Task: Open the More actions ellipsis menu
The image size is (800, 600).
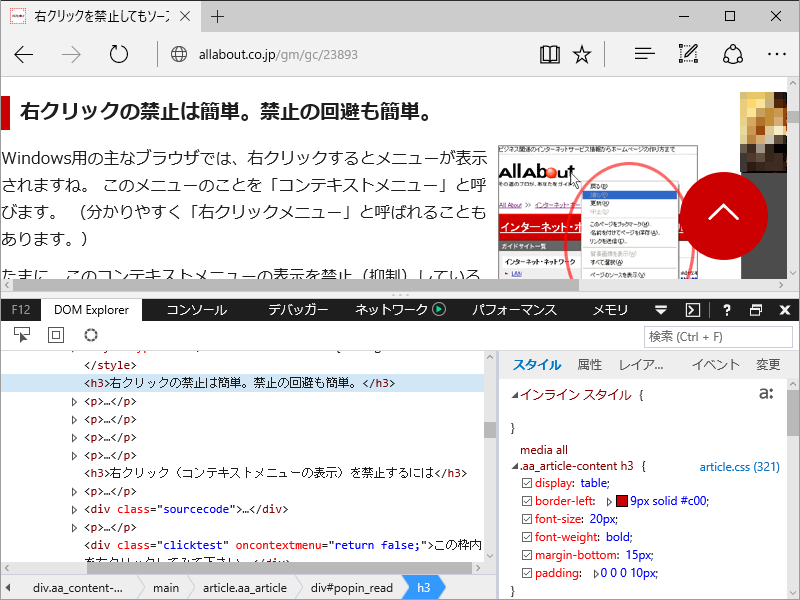Action: tap(777, 54)
